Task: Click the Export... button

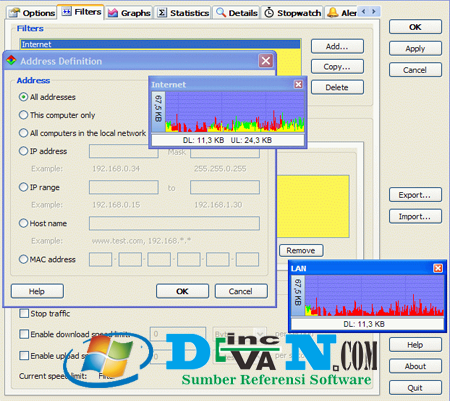Action: (415, 195)
